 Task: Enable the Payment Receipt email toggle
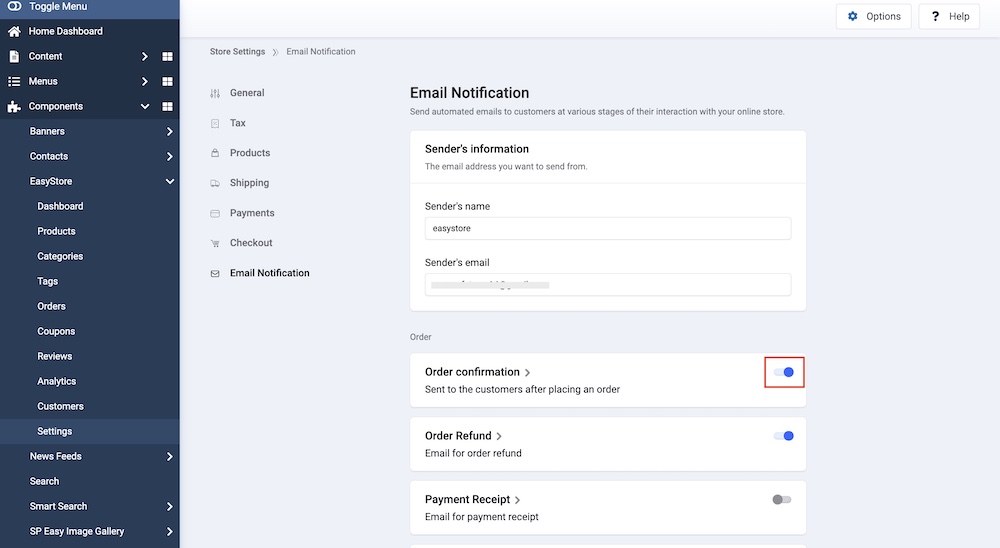[782, 499]
